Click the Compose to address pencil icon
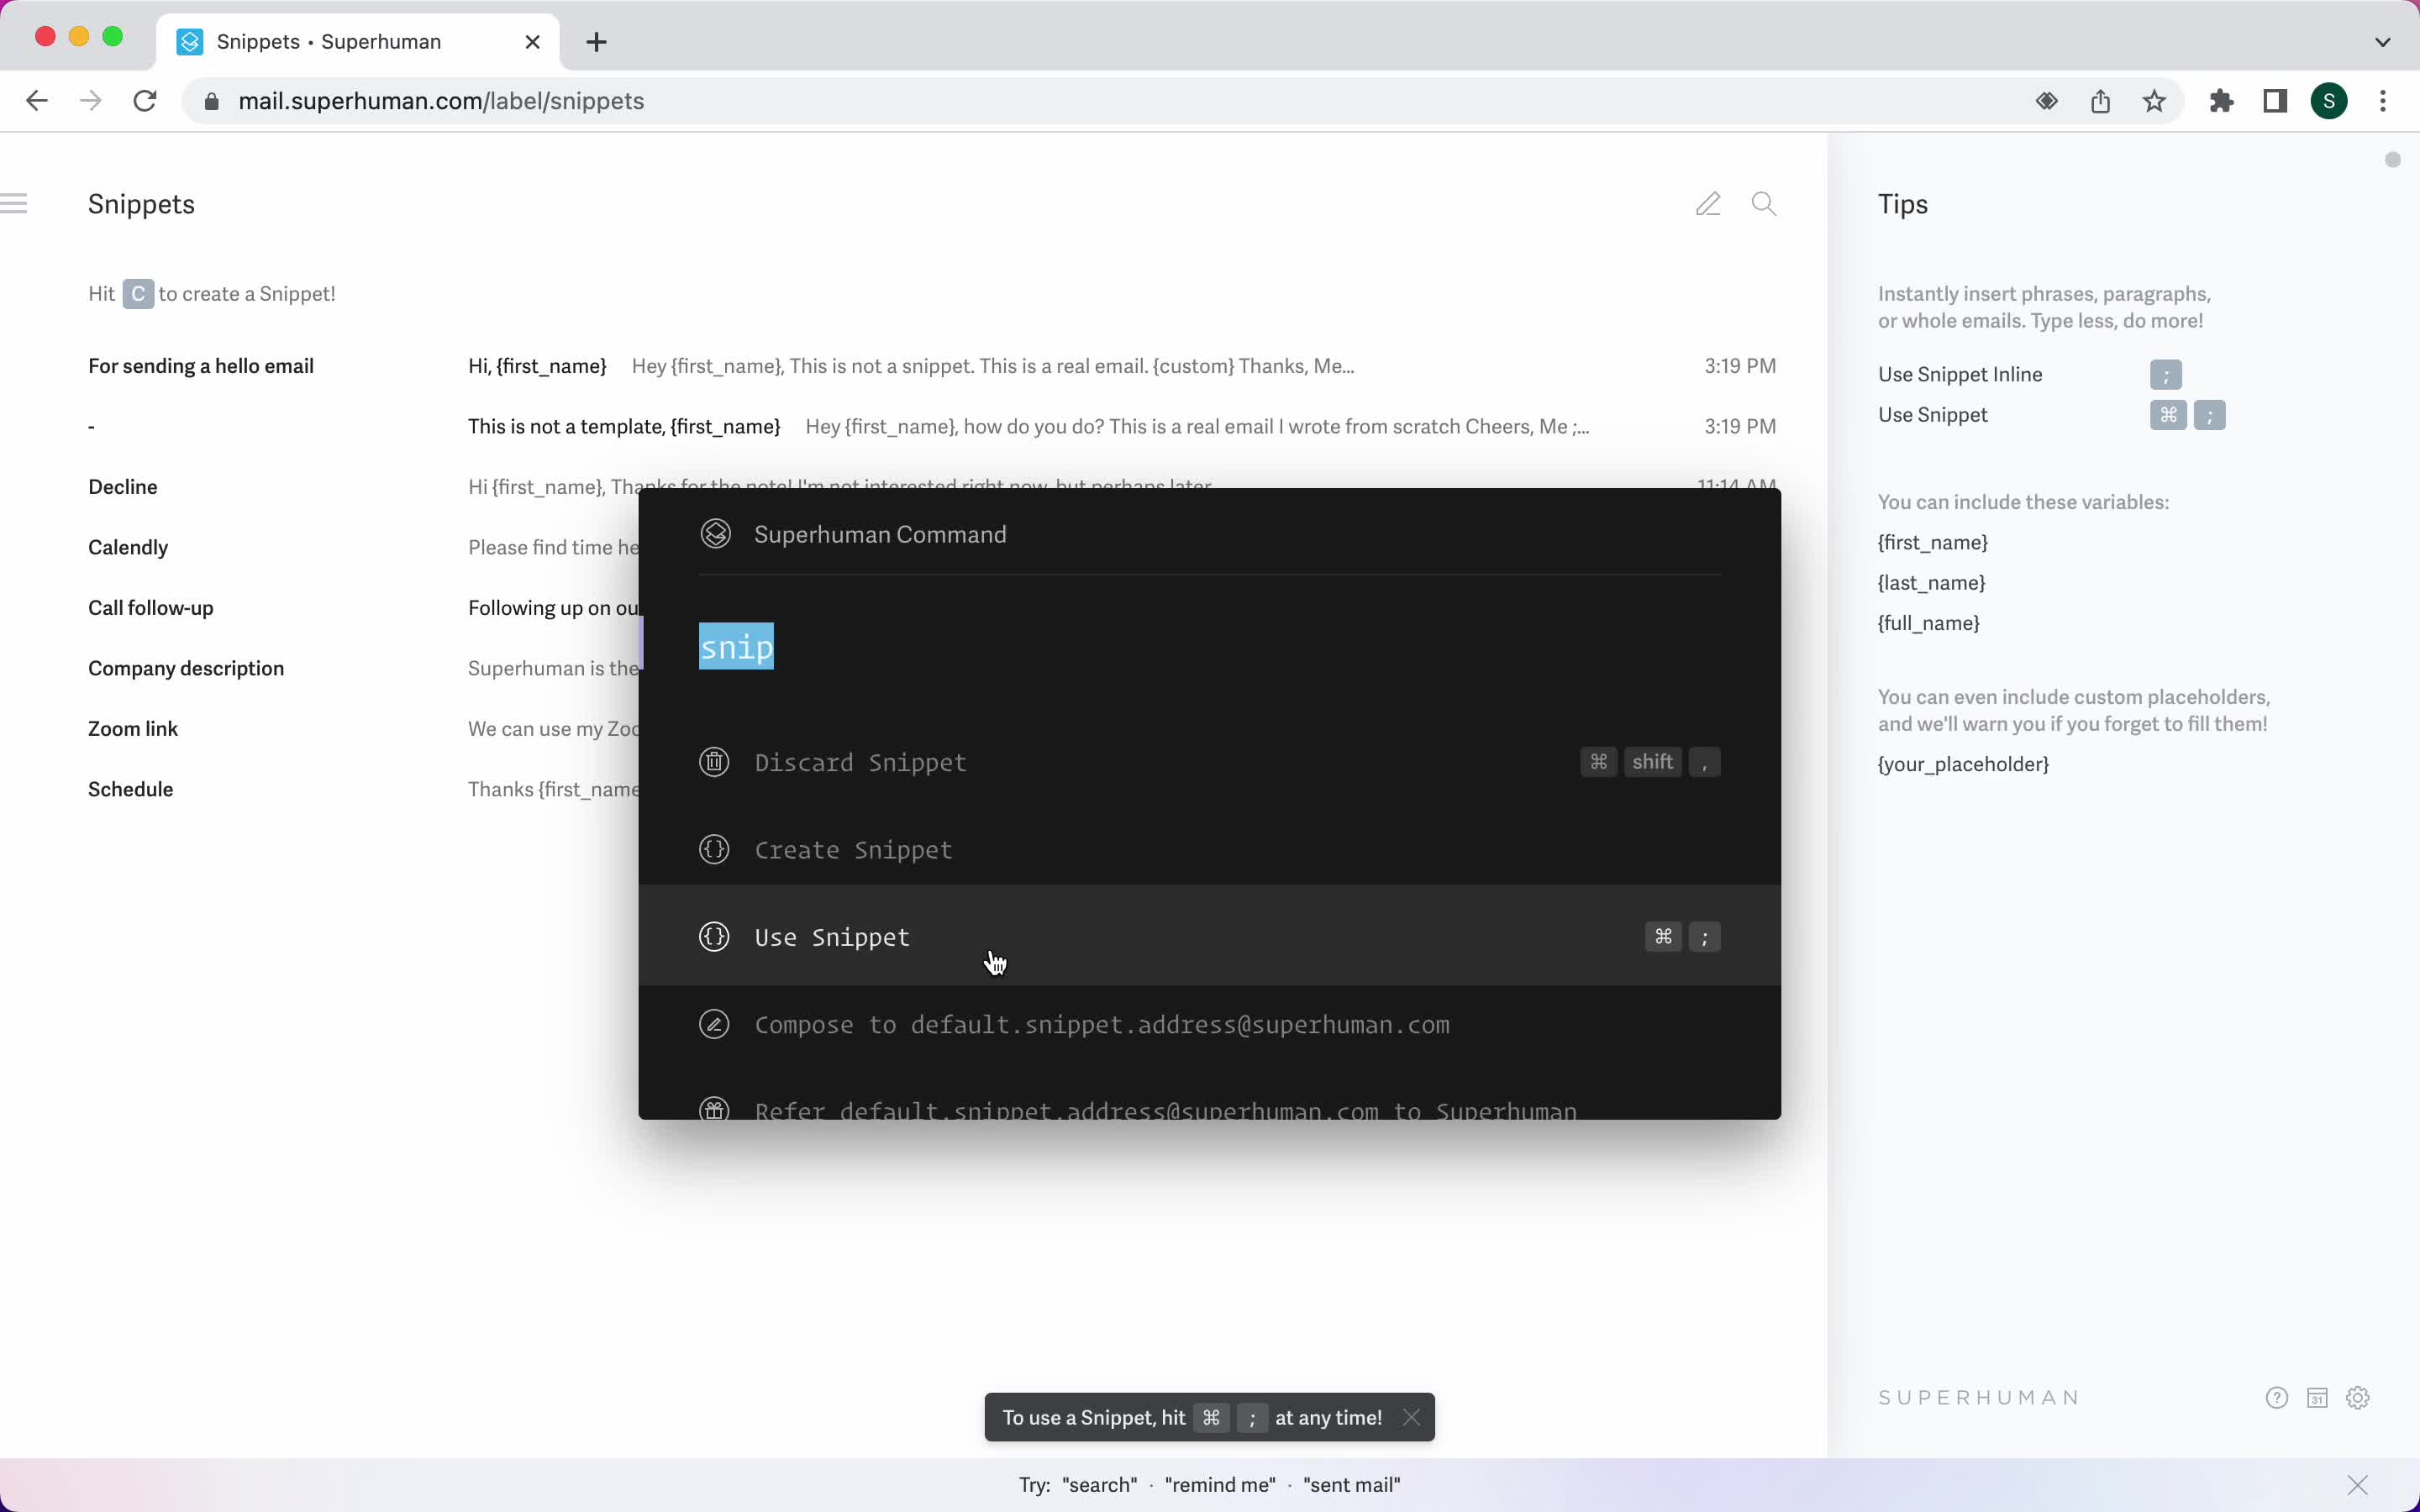 (x=714, y=1025)
